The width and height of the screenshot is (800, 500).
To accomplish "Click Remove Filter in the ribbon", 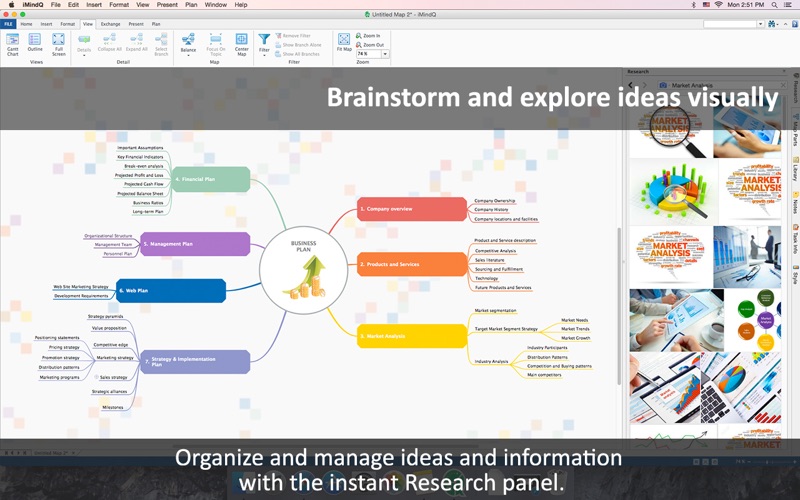I will coord(293,36).
